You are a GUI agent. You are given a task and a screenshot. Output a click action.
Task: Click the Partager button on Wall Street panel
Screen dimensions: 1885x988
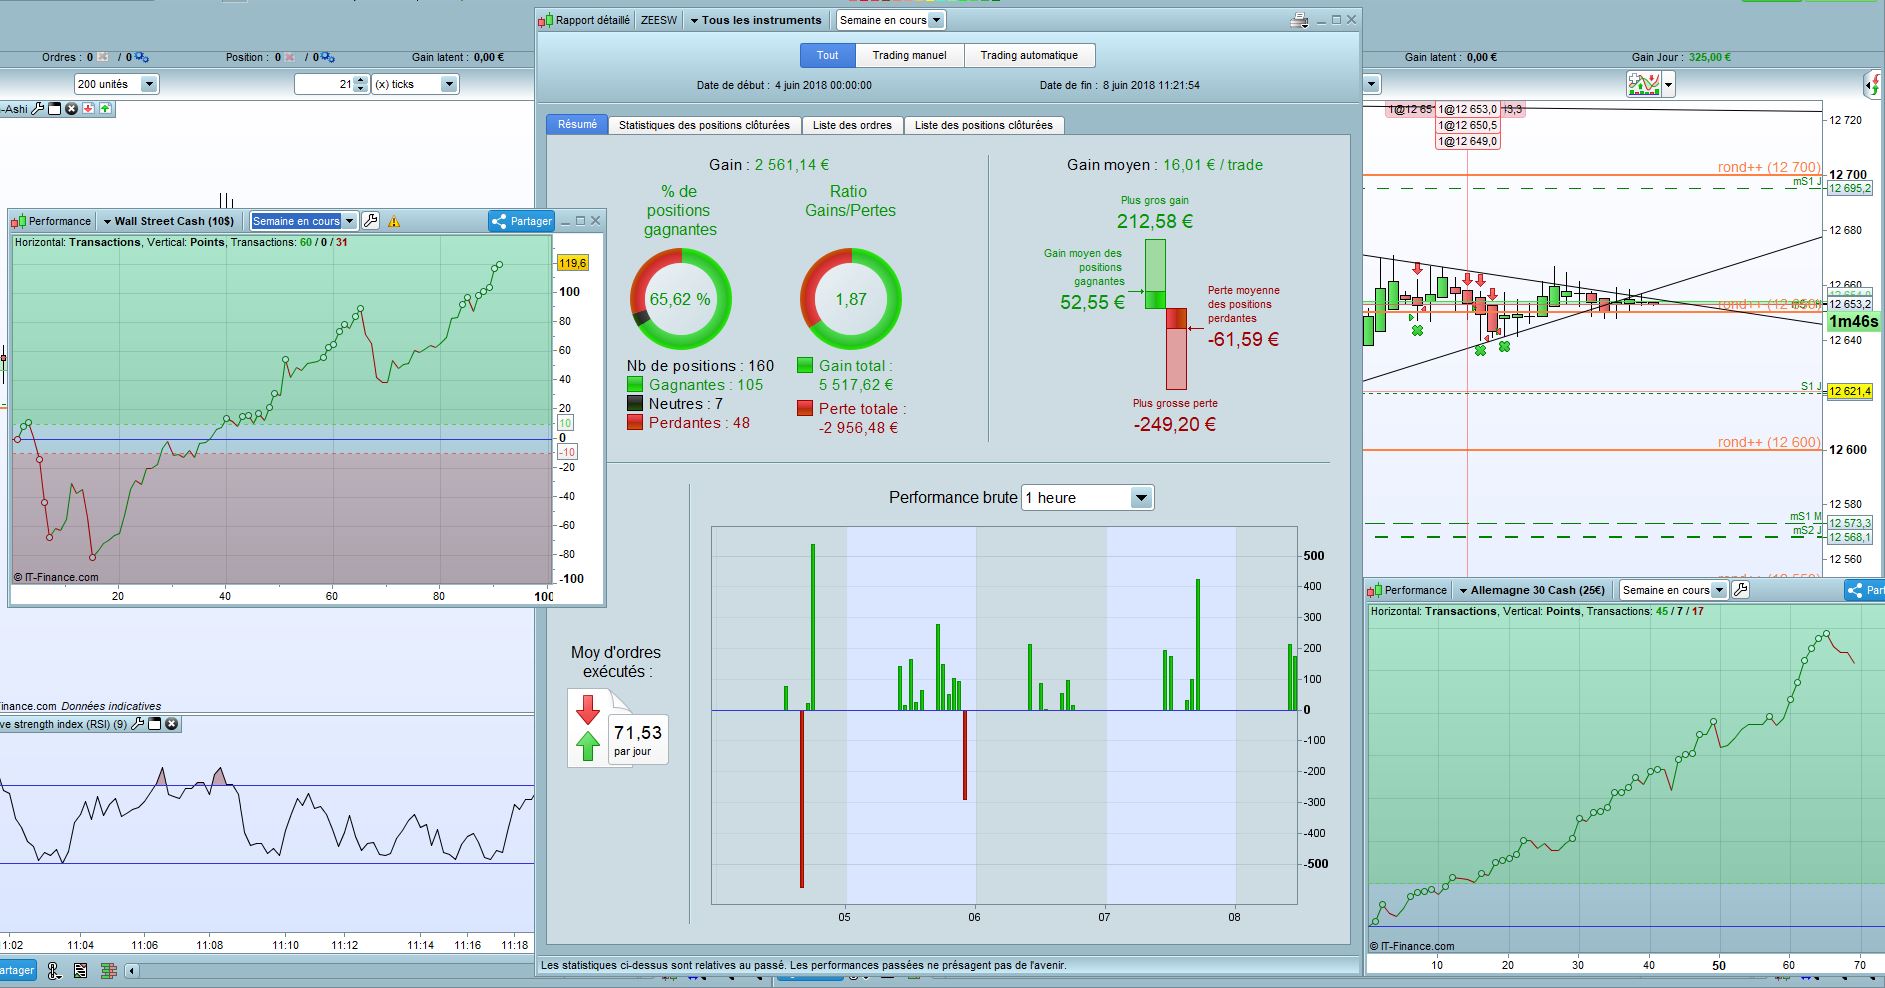[521, 221]
